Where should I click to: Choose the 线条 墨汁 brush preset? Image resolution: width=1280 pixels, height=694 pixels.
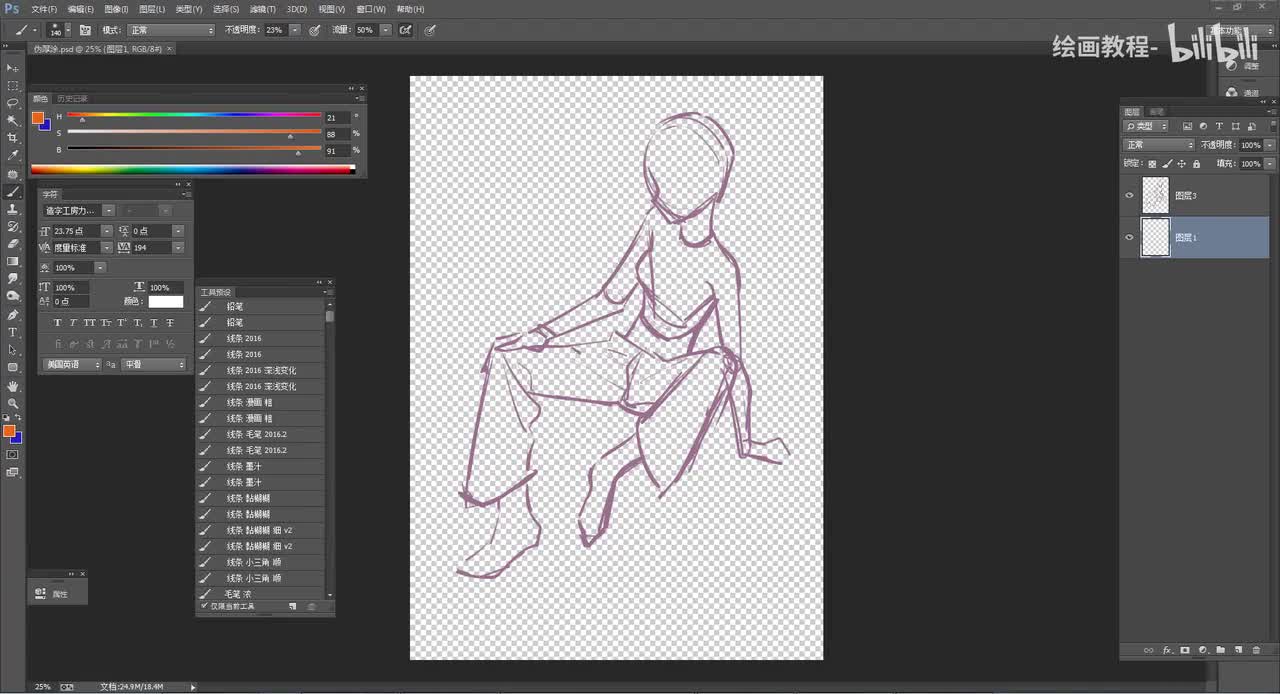[242, 466]
